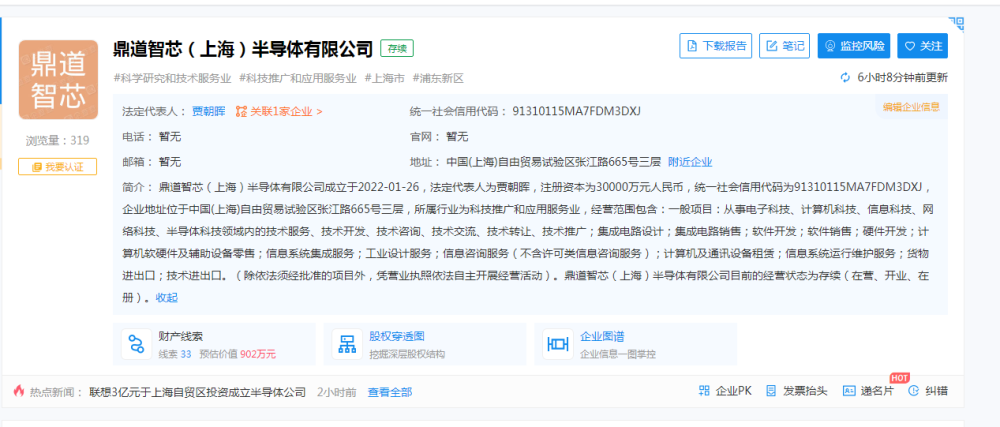Click the 浏览量：319 text
The image size is (1000, 427).
(57, 140)
